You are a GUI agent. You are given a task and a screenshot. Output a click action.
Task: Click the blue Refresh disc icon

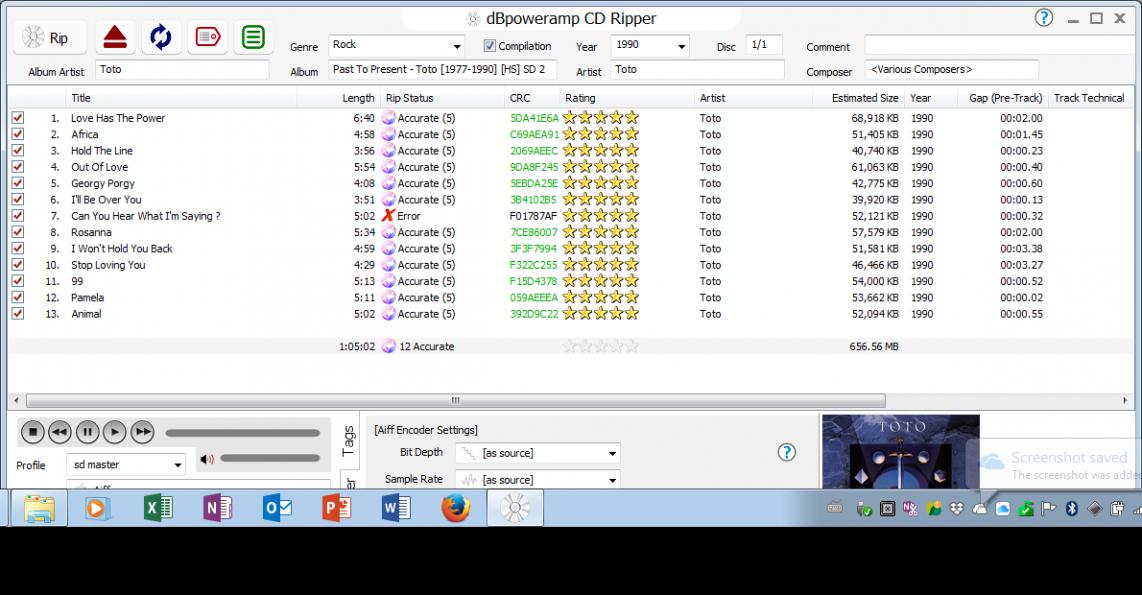(x=161, y=38)
